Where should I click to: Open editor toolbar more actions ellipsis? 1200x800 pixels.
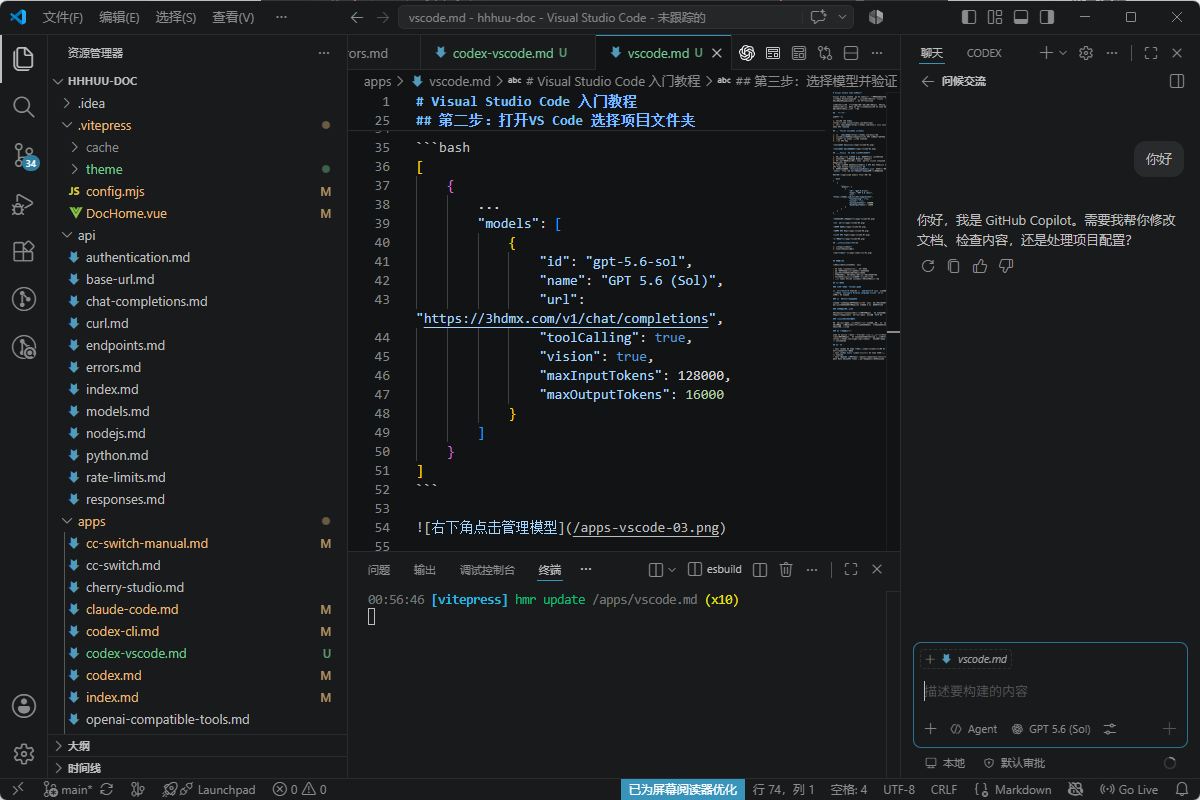[877, 53]
